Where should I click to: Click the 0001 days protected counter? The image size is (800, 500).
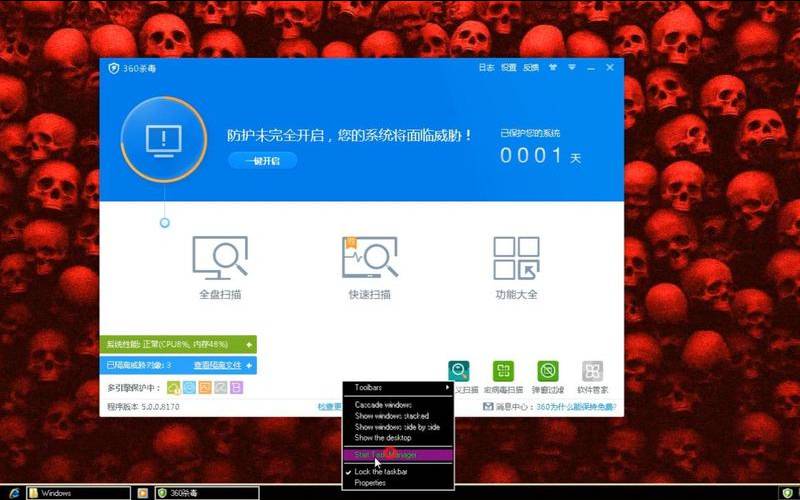point(531,156)
